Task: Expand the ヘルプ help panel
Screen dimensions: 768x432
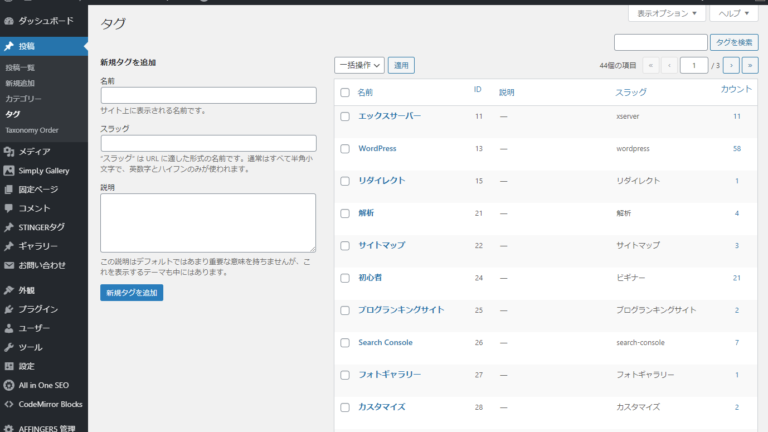Action: (734, 14)
